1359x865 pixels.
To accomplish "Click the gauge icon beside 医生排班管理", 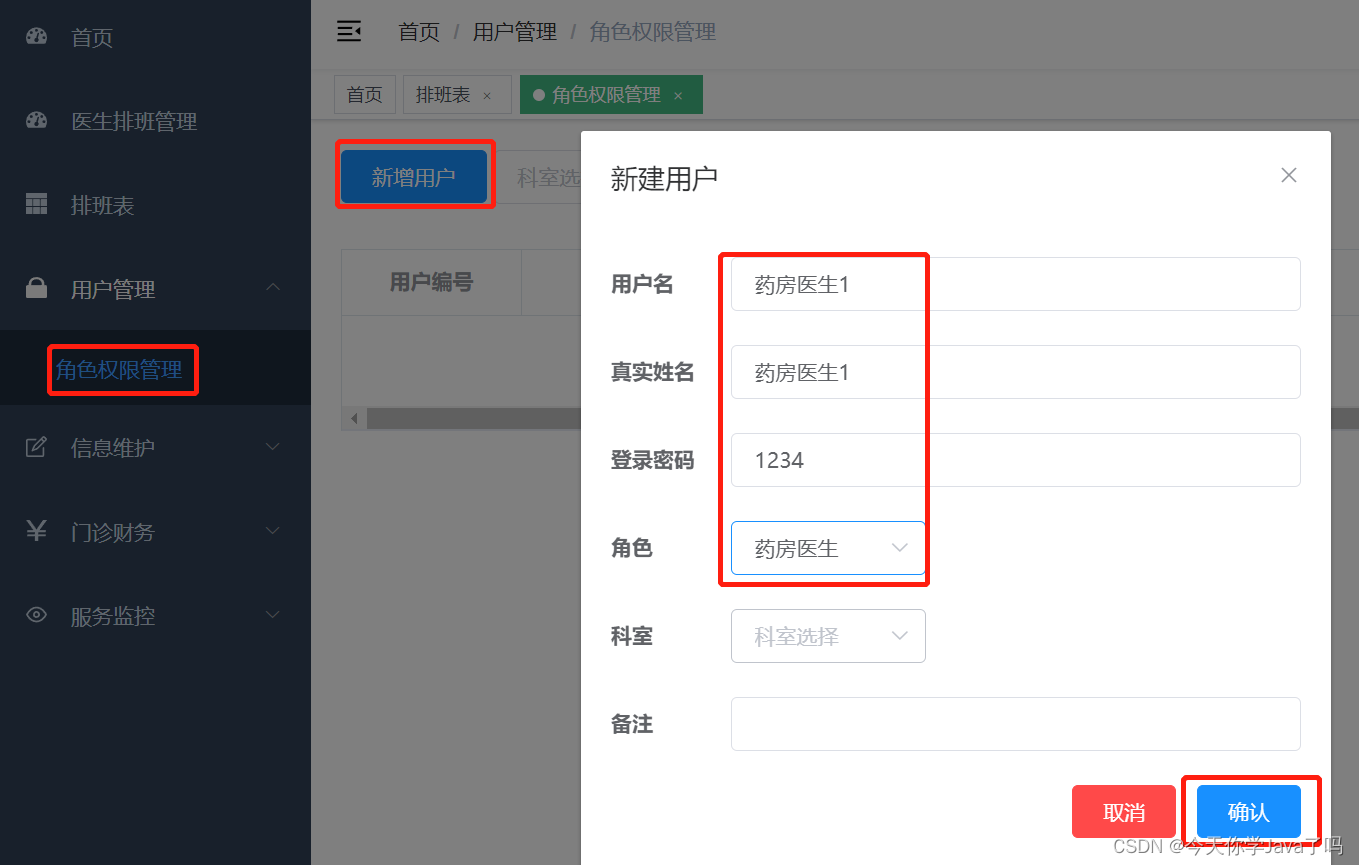I will (x=36, y=121).
